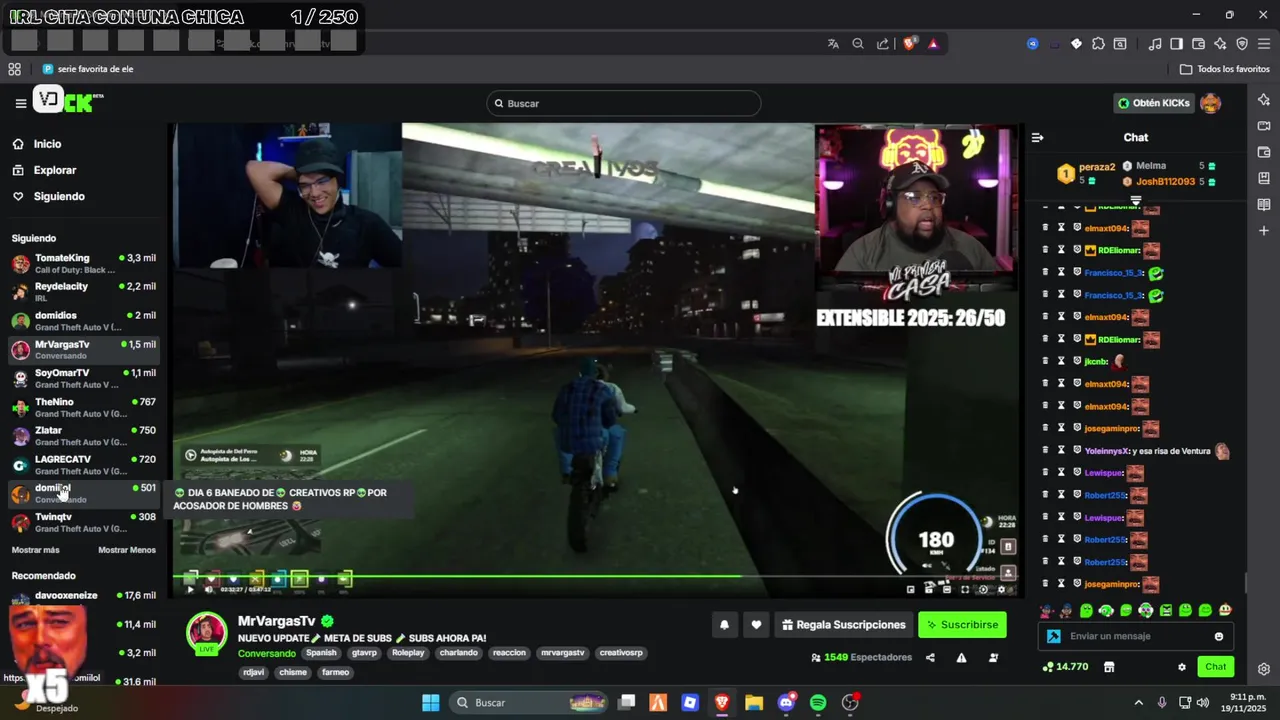The image size is (1280, 720).
Task: Select the creativosrp tag
Action: [x=620, y=653]
